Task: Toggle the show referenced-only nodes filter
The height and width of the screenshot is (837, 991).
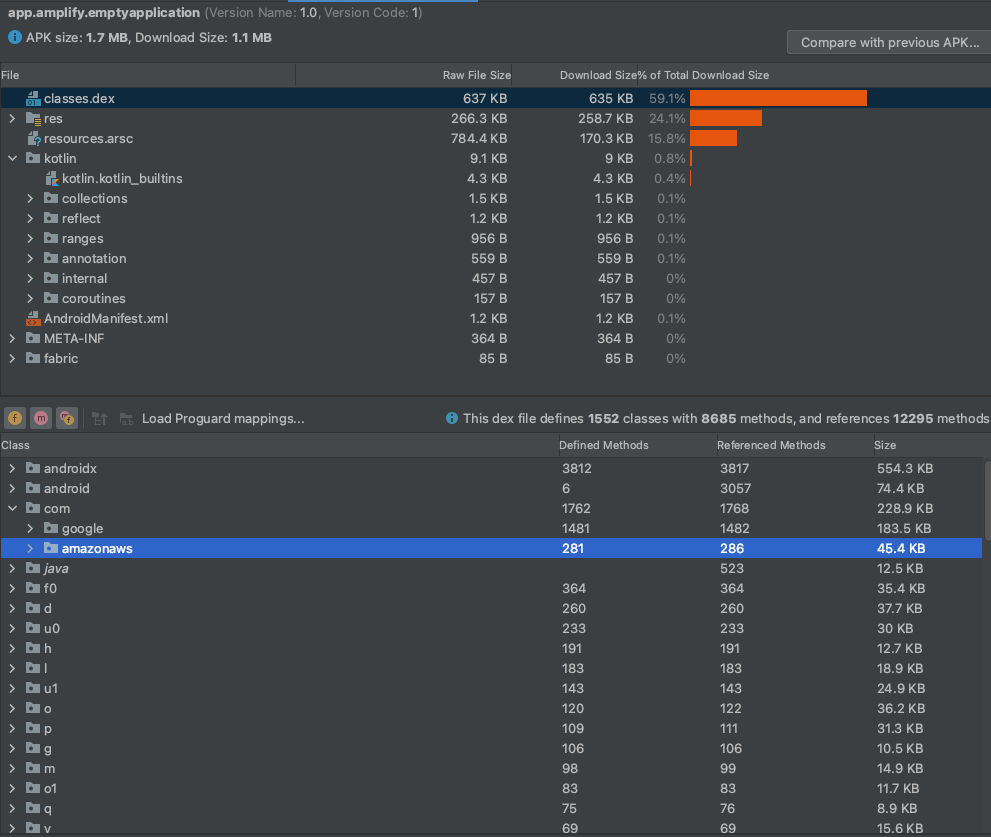Action: [x=67, y=418]
